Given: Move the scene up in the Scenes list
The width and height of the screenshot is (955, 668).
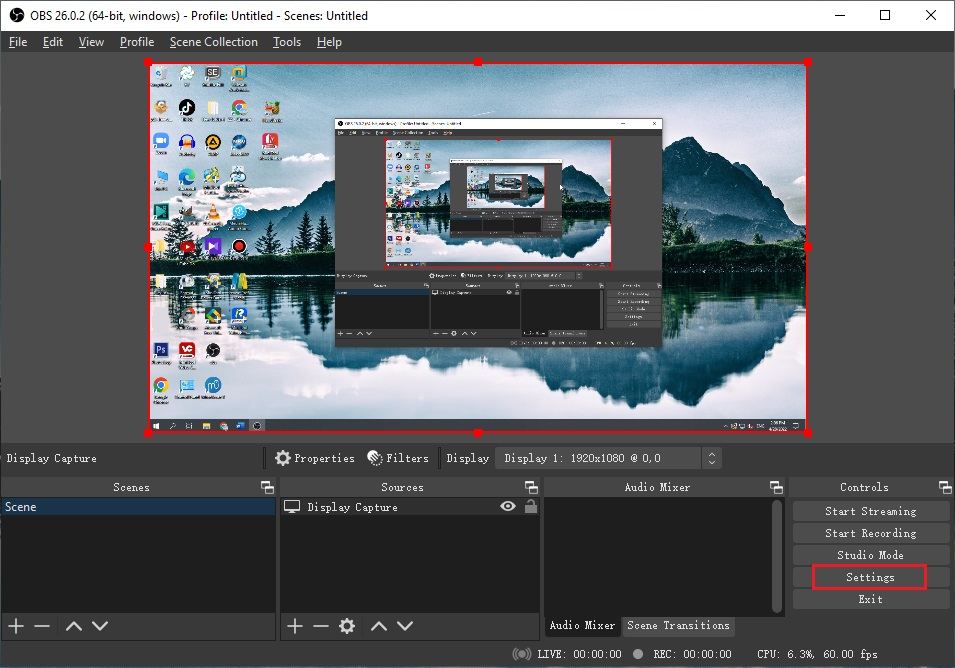Looking at the screenshot, I should [74, 625].
